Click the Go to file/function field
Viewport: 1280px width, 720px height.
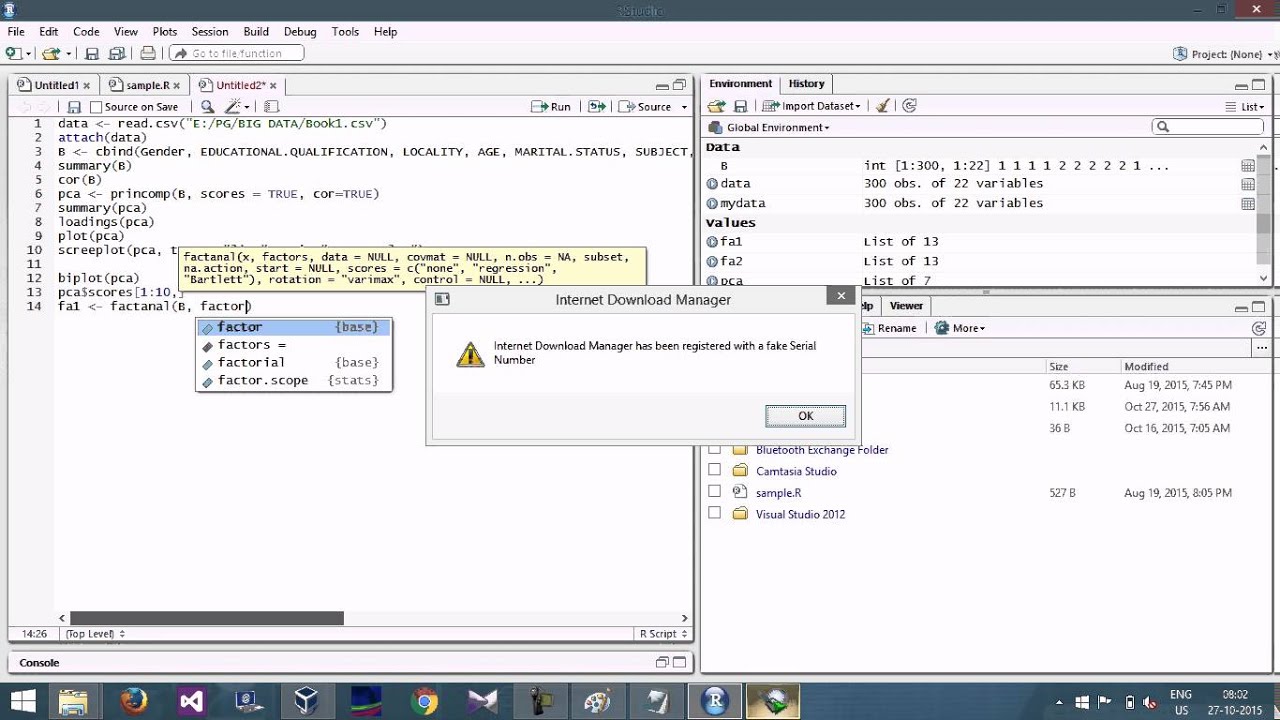coord(236,54)
